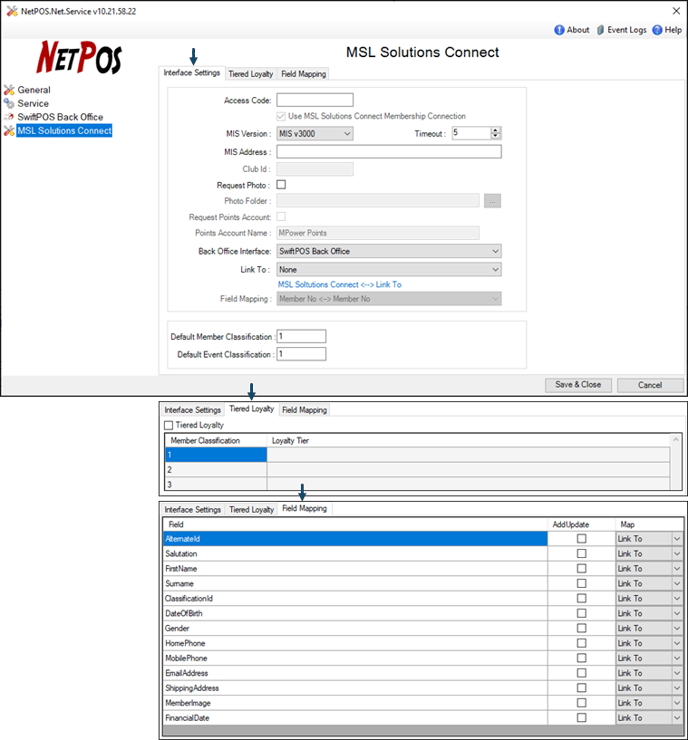Screen dimensions: 688x740
Task: Click the Timeout spinner arrows
Action: pyautogui.click(x=495, y=133)
